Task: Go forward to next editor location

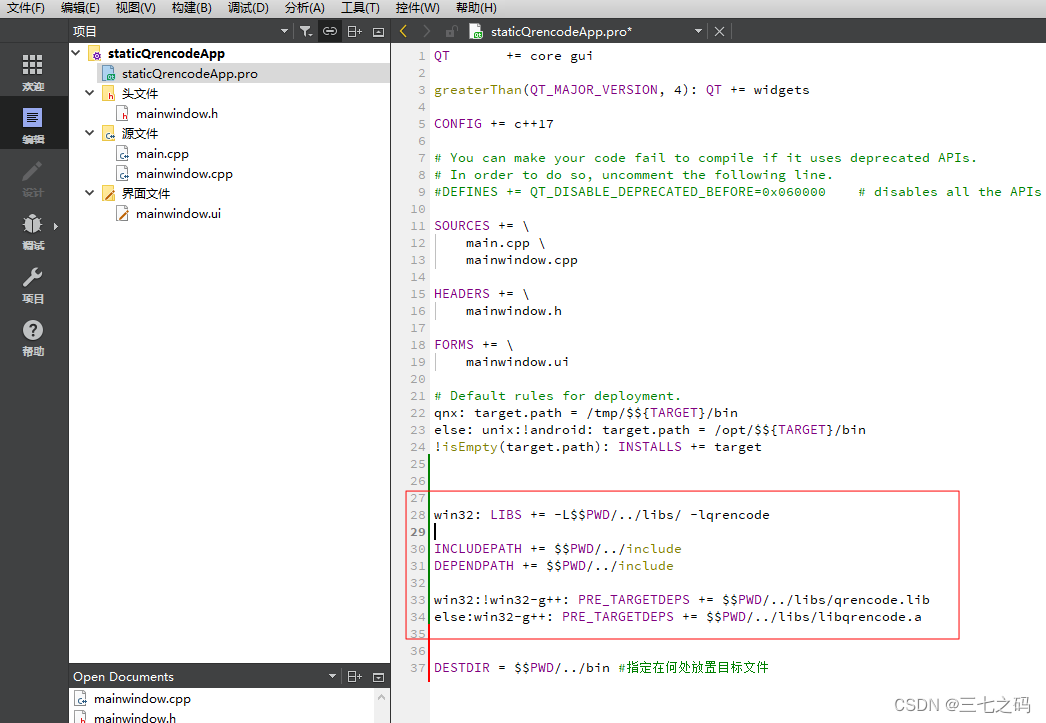Action: click(x=427, y=31)
